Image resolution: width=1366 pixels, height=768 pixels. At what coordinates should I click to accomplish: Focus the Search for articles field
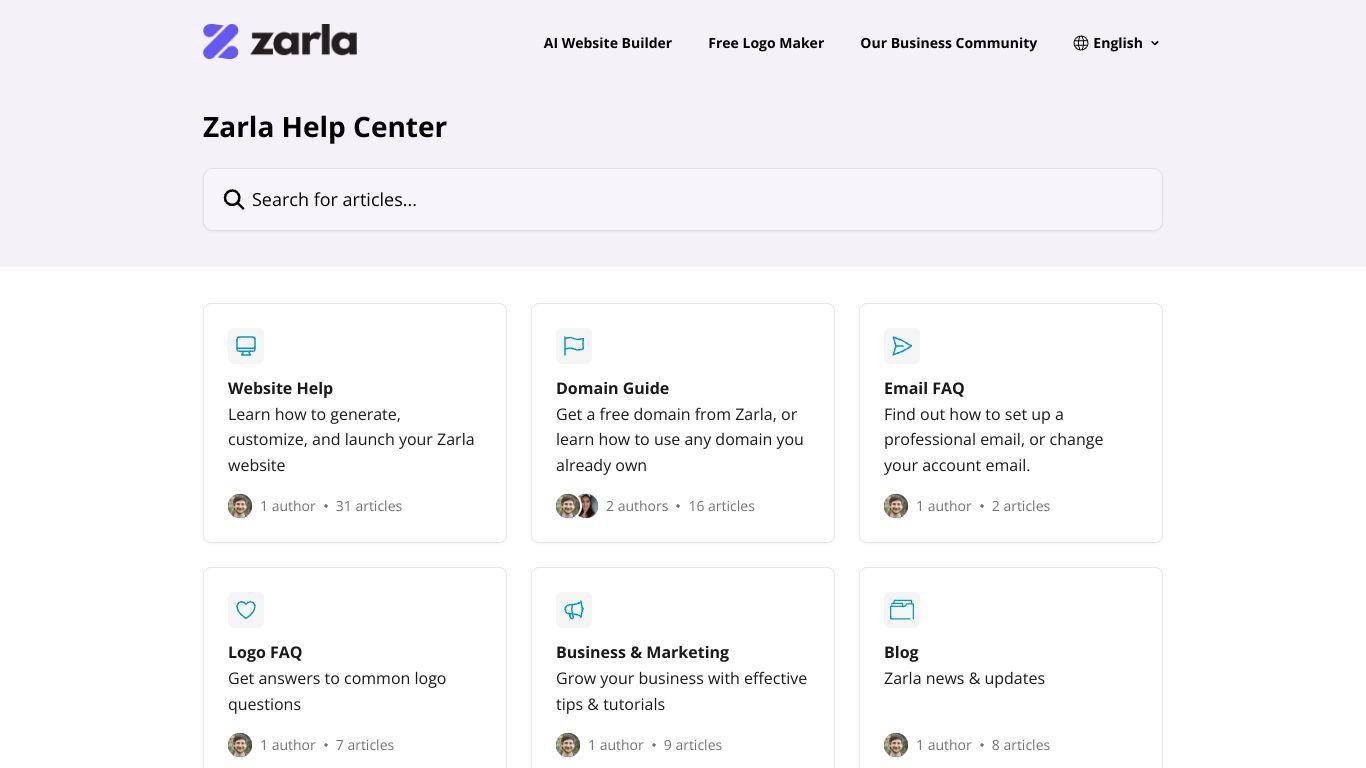683,200
